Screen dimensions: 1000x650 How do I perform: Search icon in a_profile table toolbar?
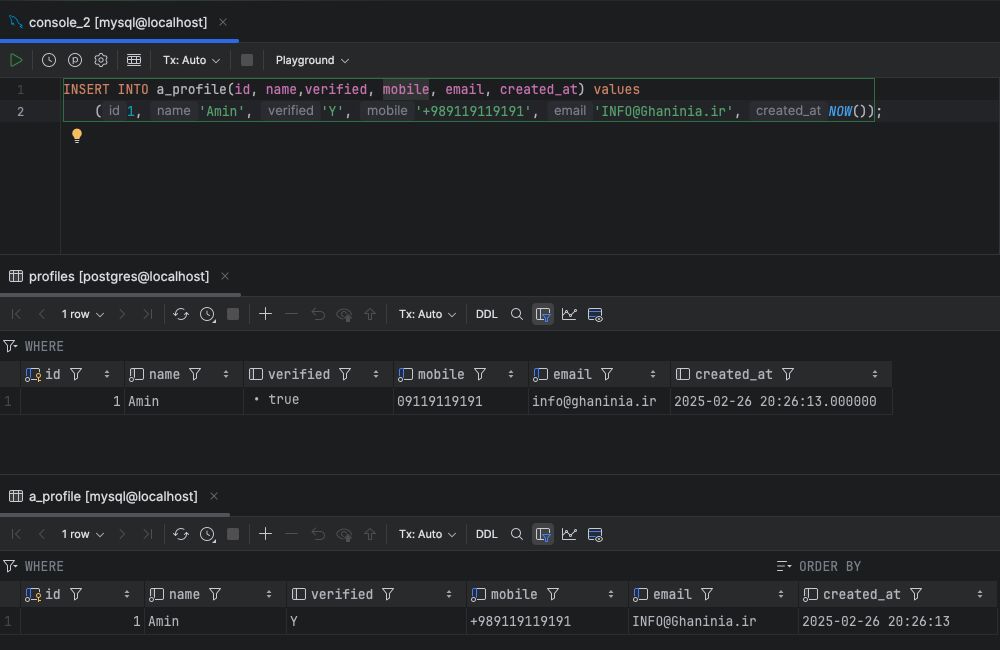point(517,535)
